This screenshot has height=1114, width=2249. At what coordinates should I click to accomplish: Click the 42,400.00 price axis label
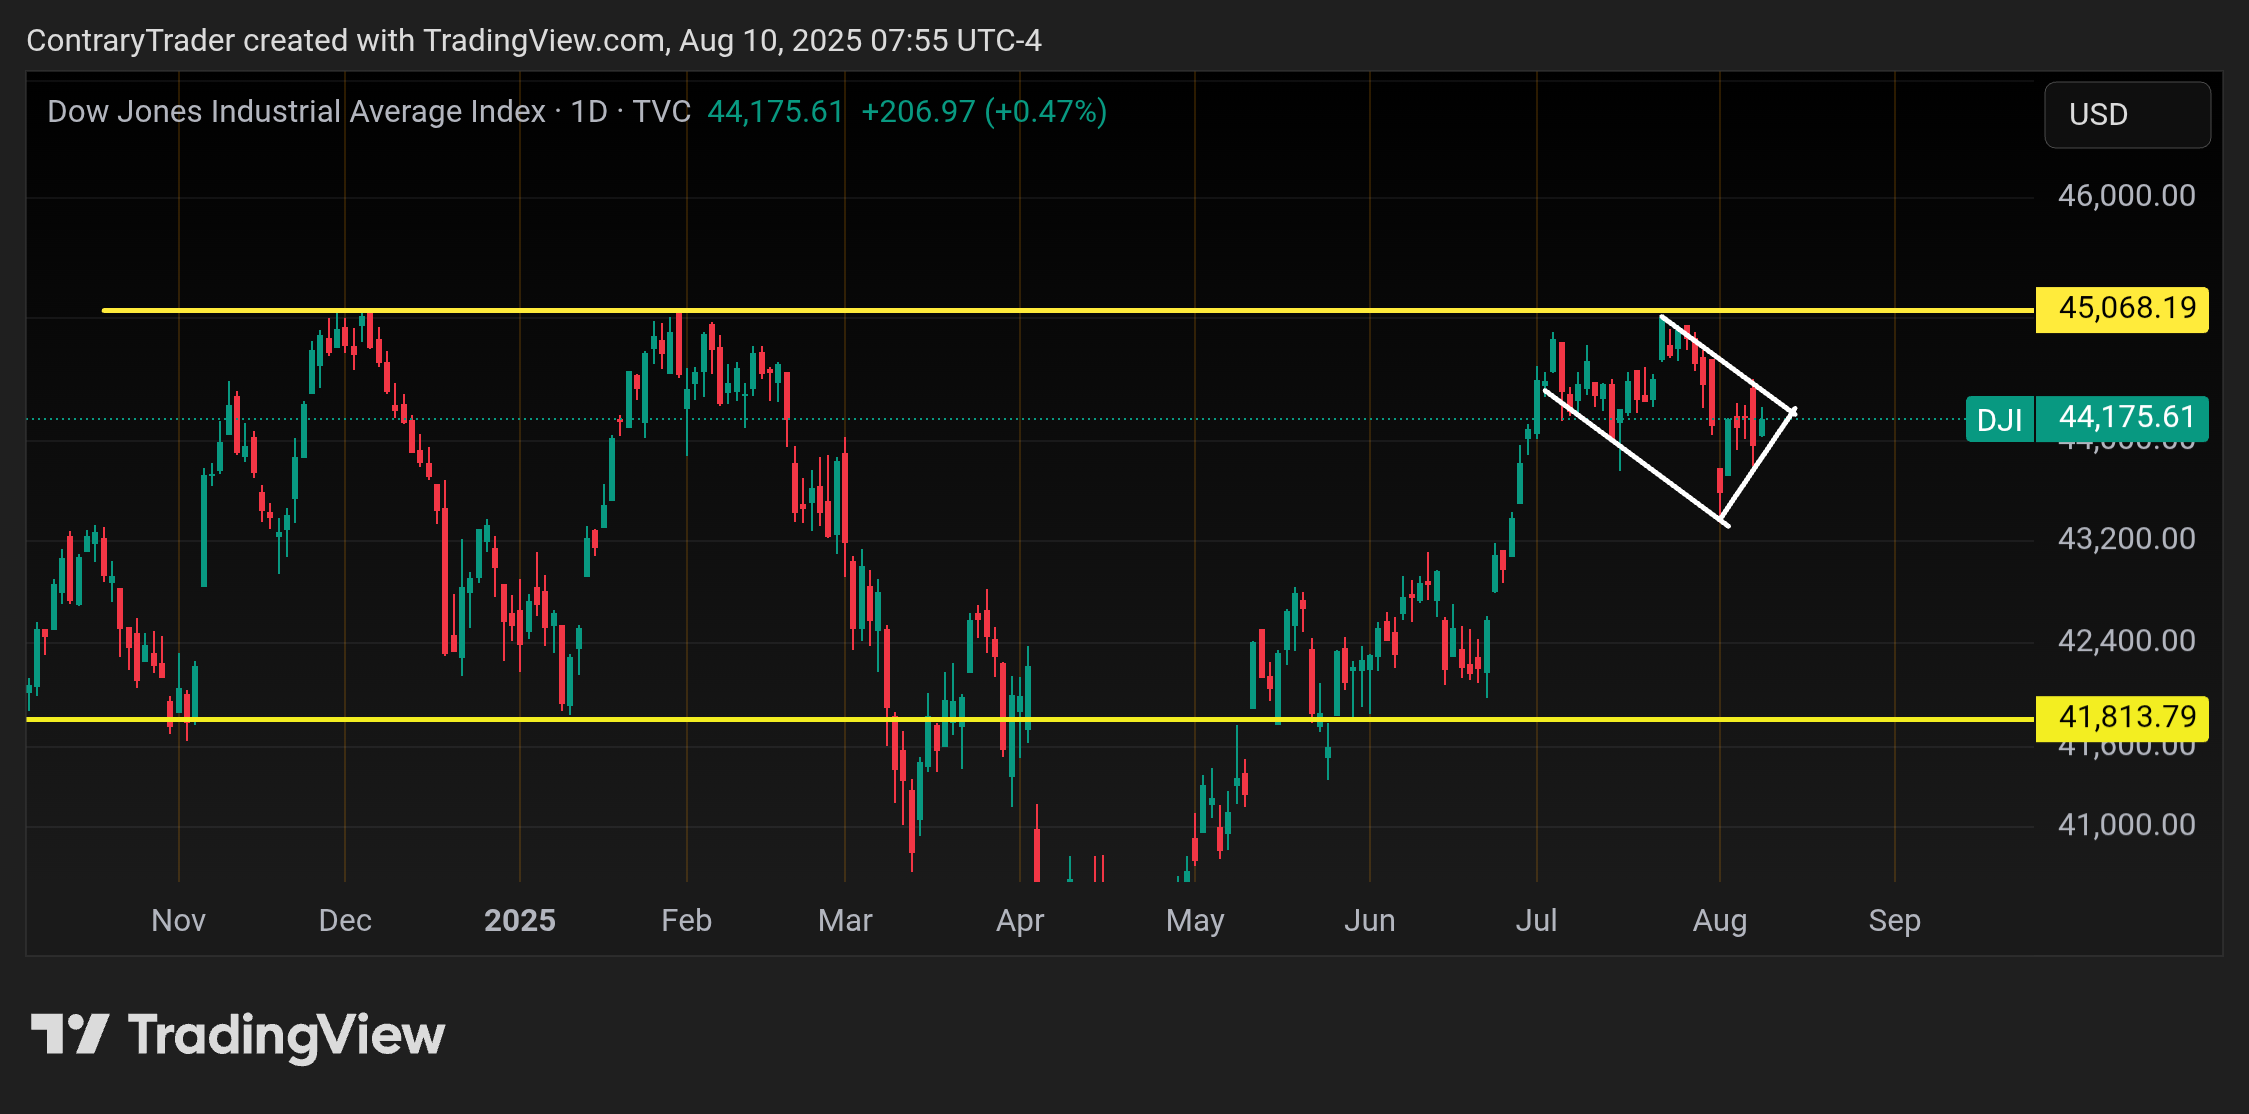tap(2126, 641)
